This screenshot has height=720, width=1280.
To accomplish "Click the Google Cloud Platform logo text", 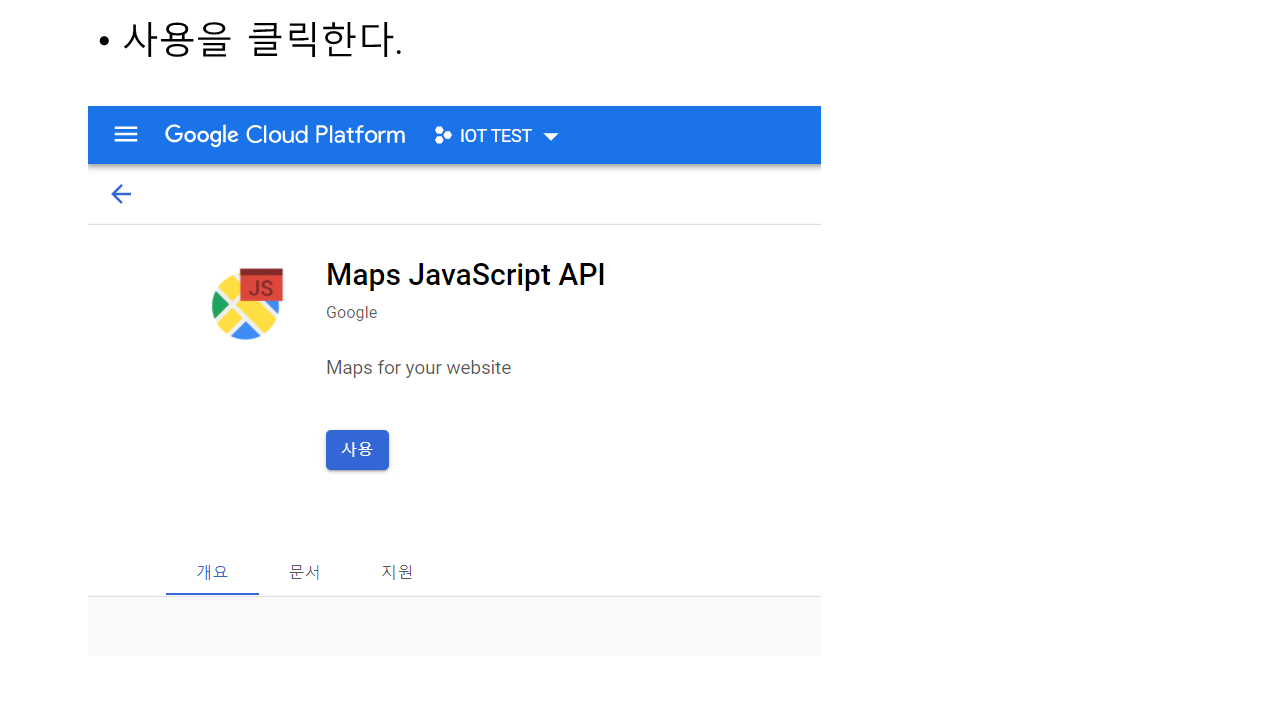I will click(x=285, y=135).
